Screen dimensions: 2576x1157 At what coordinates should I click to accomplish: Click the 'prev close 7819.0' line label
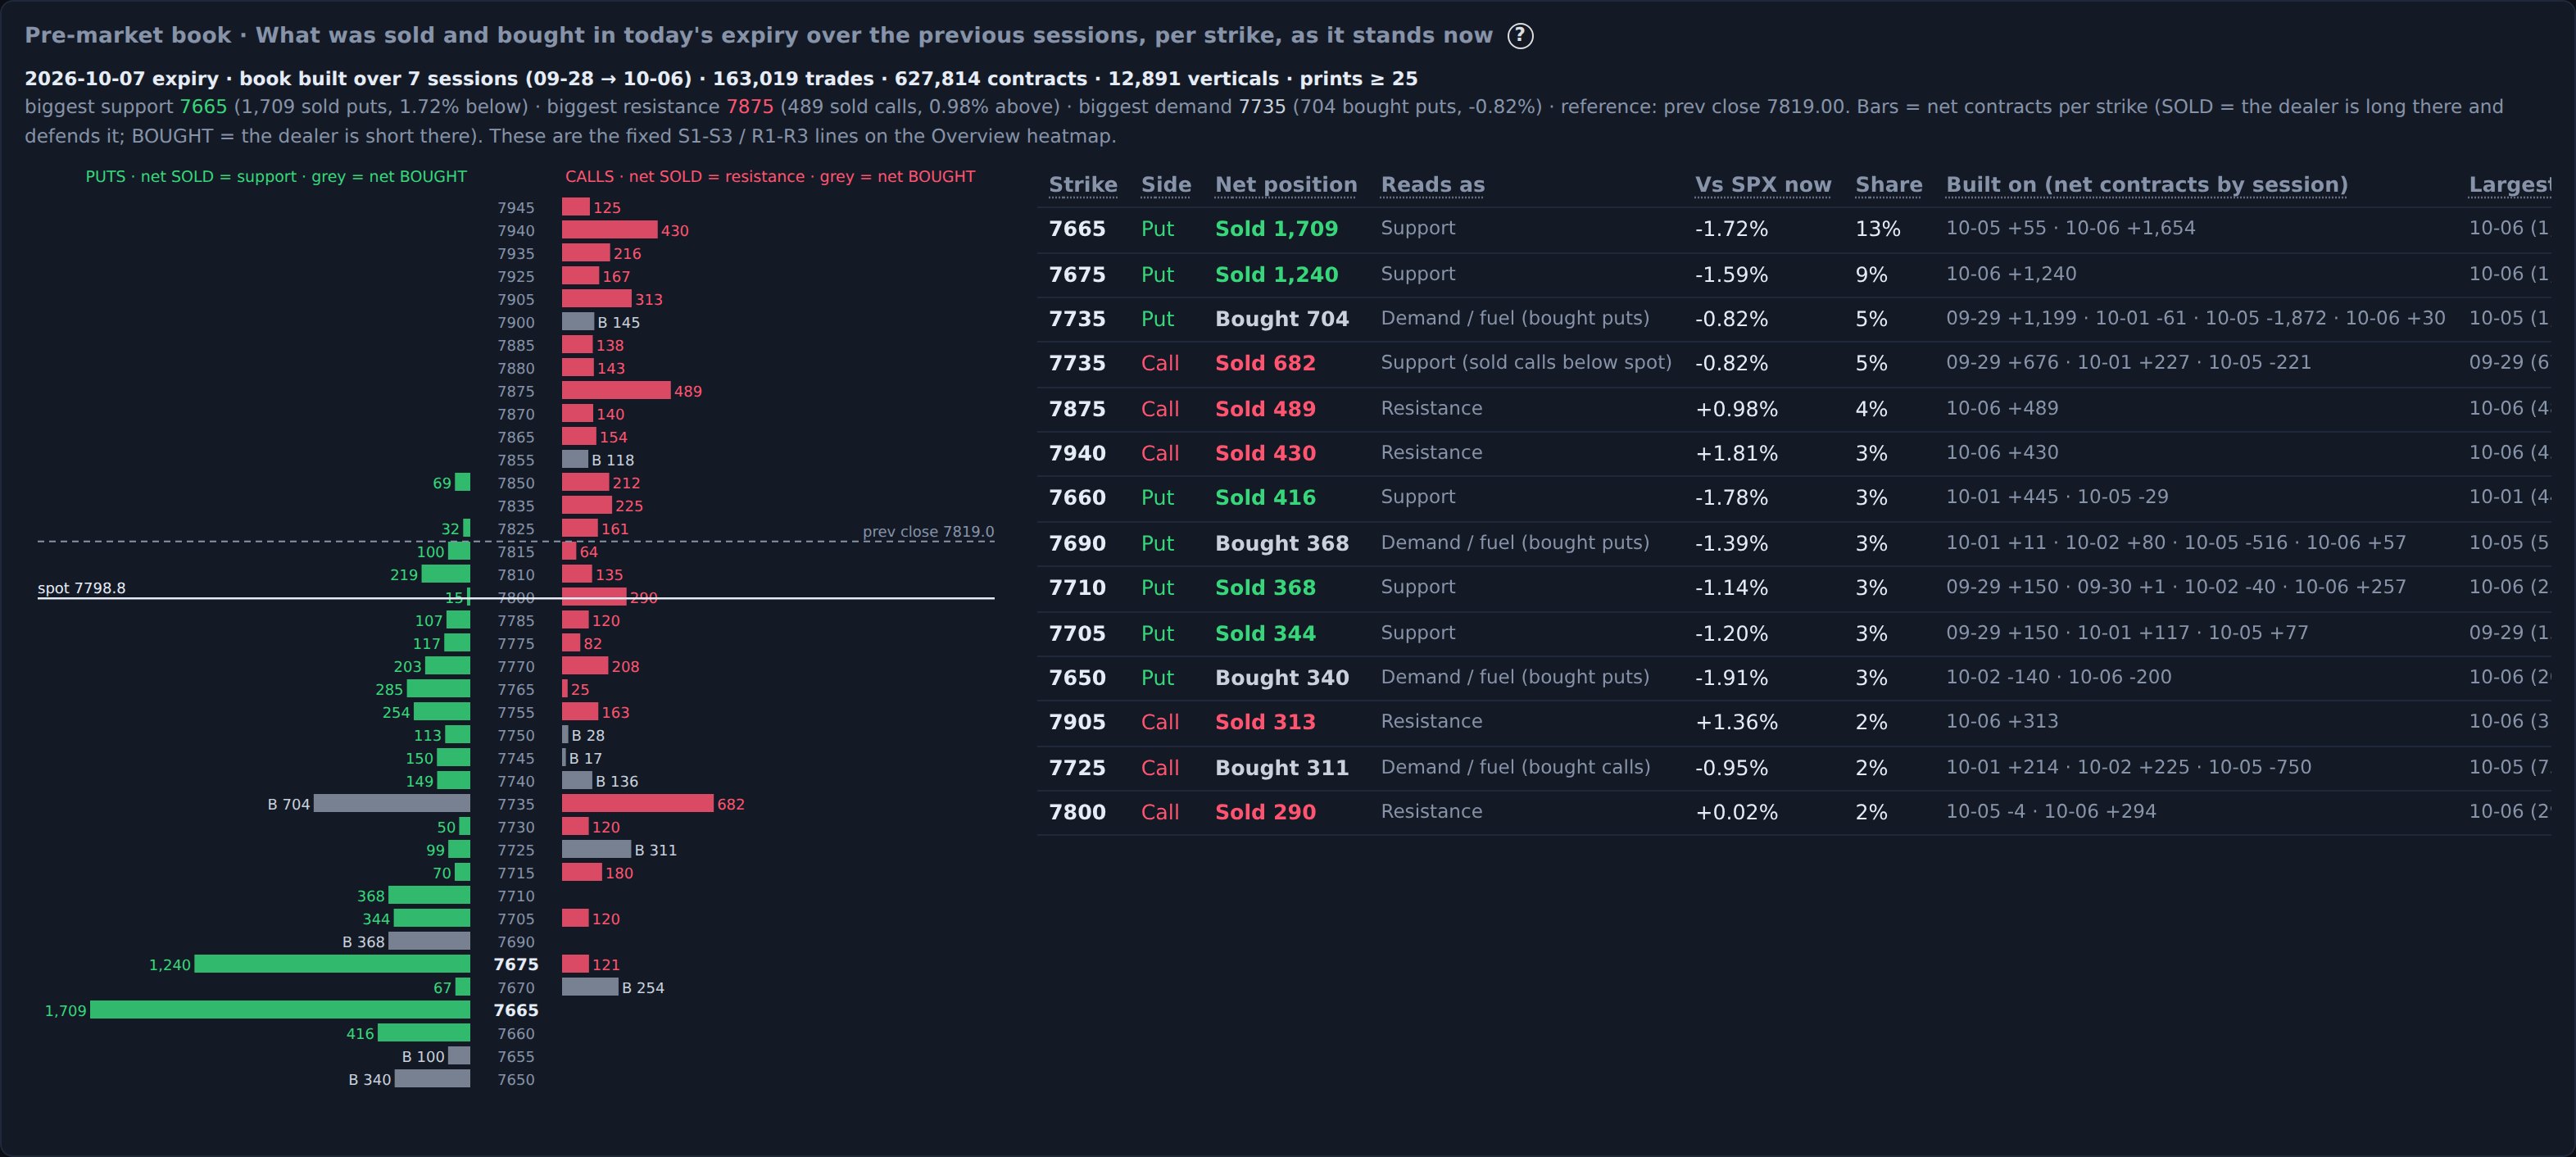click(928, 531)
